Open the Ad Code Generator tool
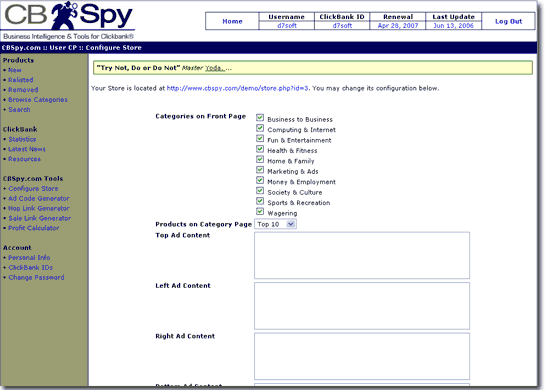 pyautogui.click(x=39, y=198)
